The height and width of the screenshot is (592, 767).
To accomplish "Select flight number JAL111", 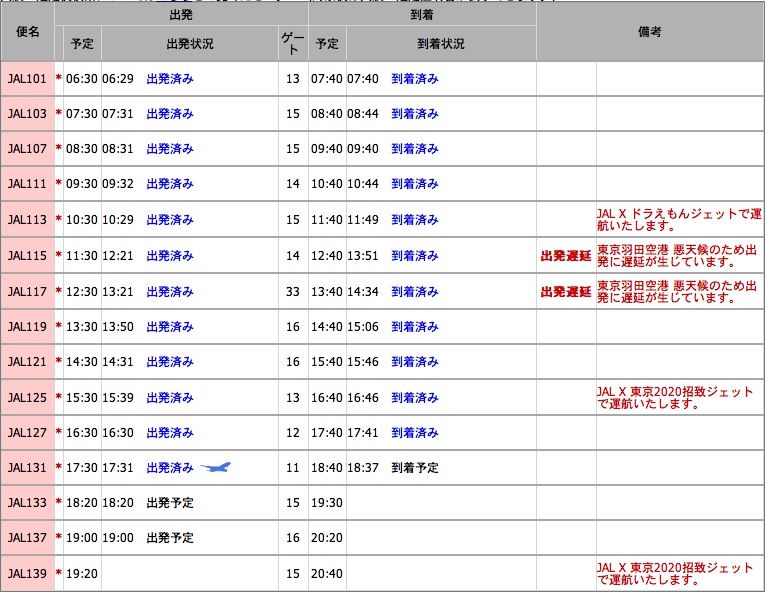I will tap(27, 184).
